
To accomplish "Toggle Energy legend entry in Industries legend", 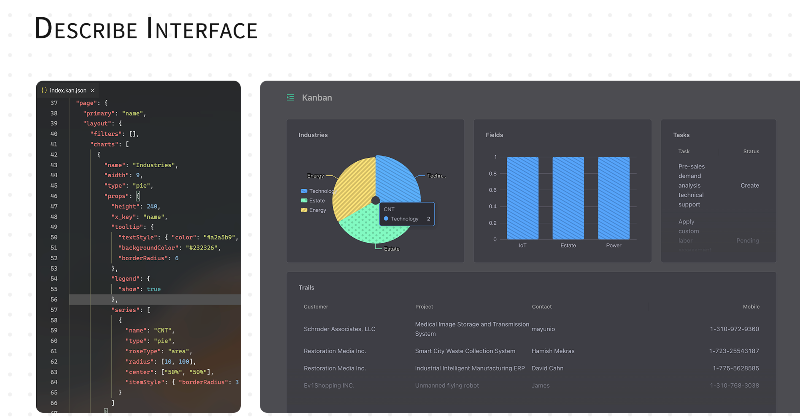I will (x=314, y=210).
